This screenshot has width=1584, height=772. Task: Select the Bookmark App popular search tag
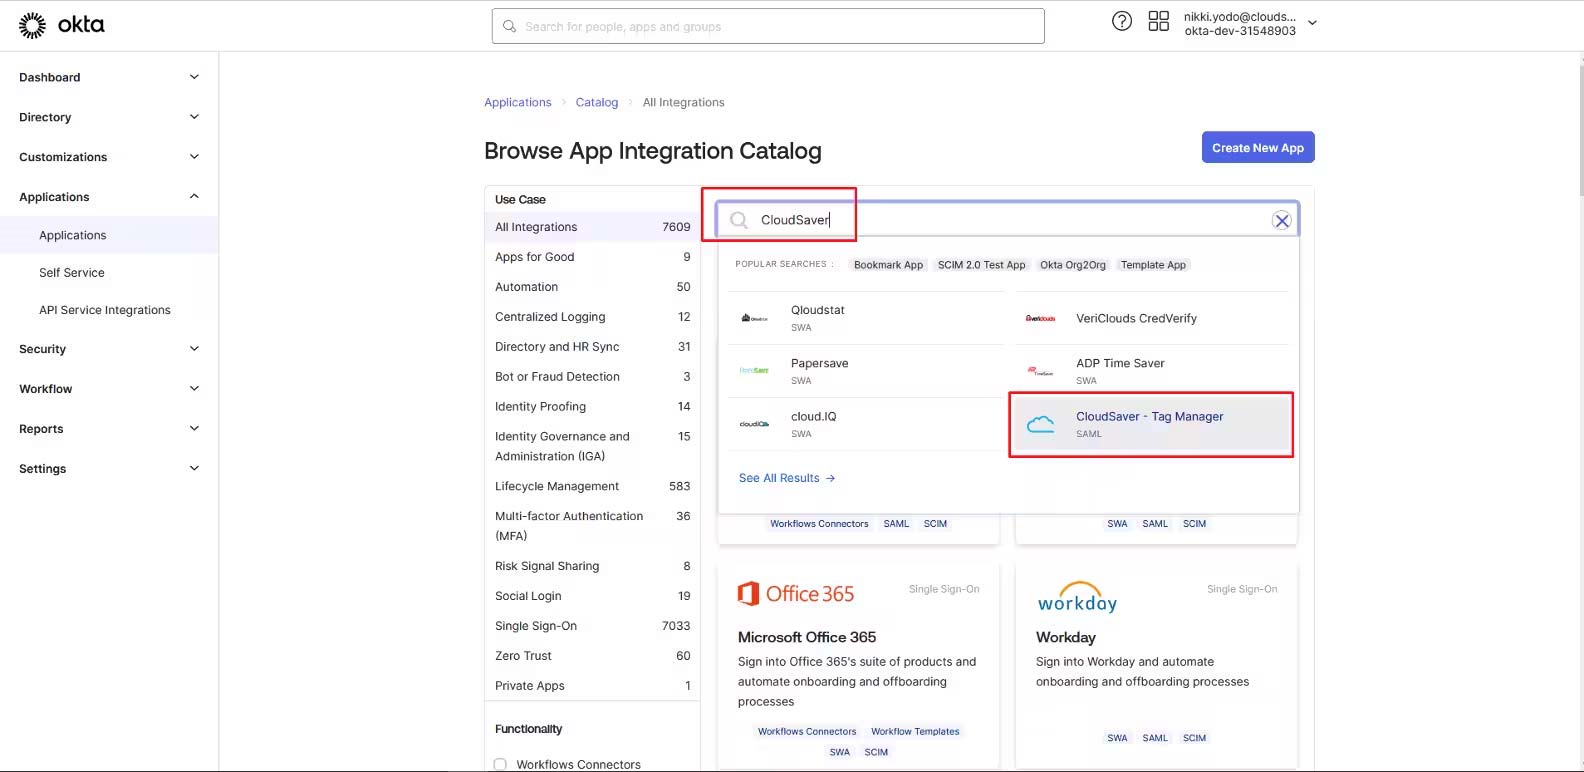pyautogui.click(x=888, y=265)
